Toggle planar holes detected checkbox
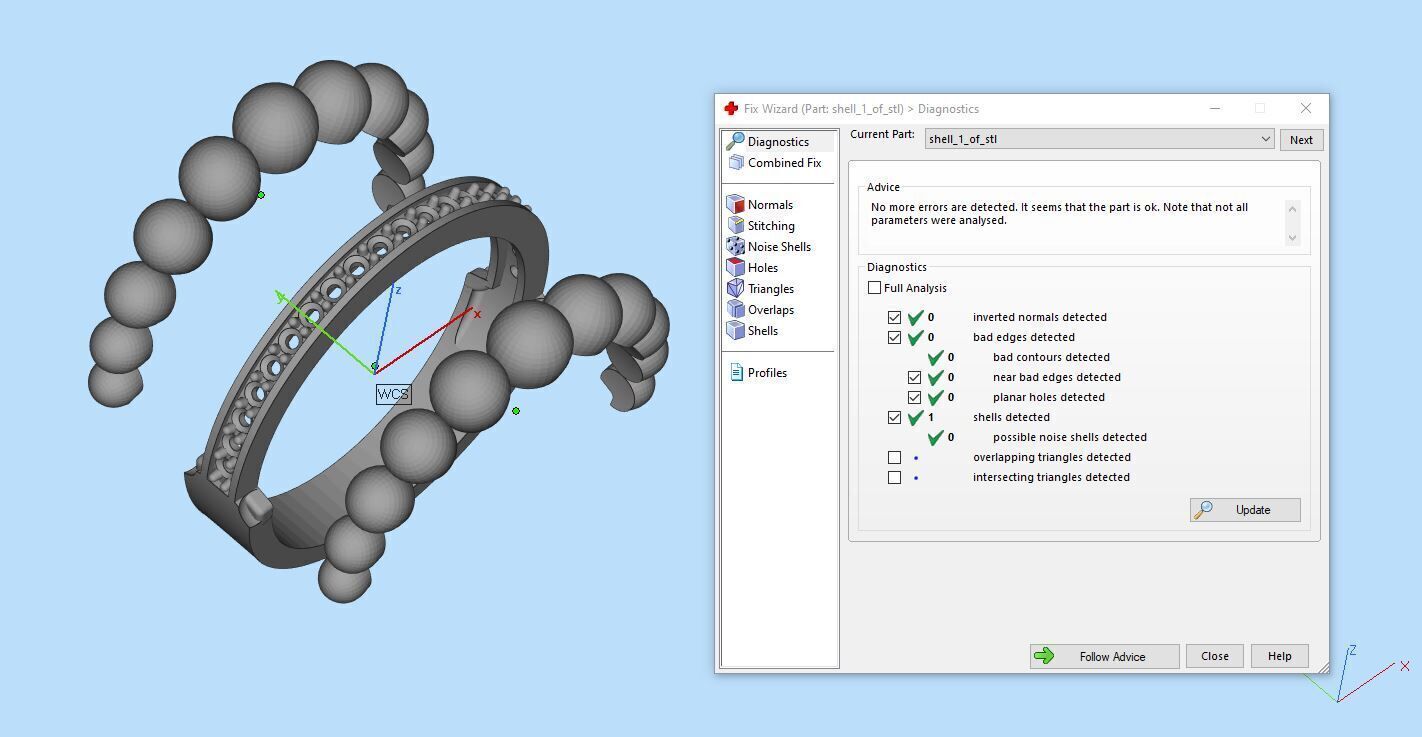 click(915, 397)
